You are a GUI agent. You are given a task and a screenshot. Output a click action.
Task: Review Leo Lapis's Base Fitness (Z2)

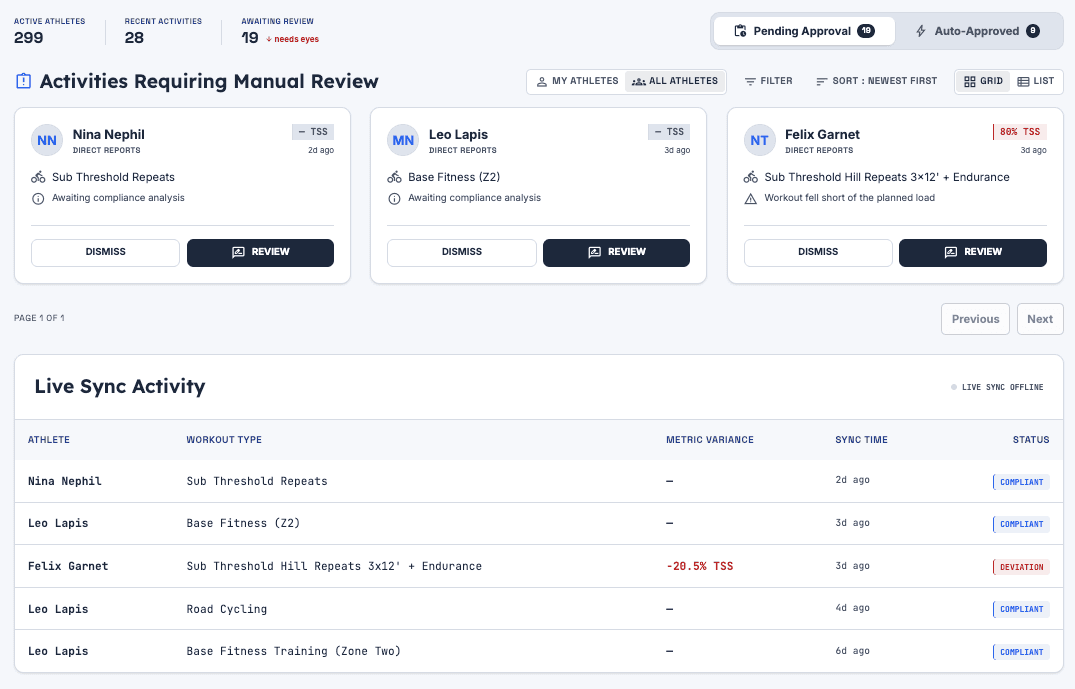616,252
